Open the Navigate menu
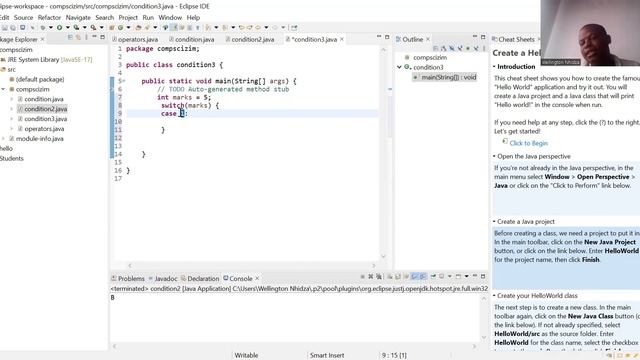640x360 pixels. 78,18
